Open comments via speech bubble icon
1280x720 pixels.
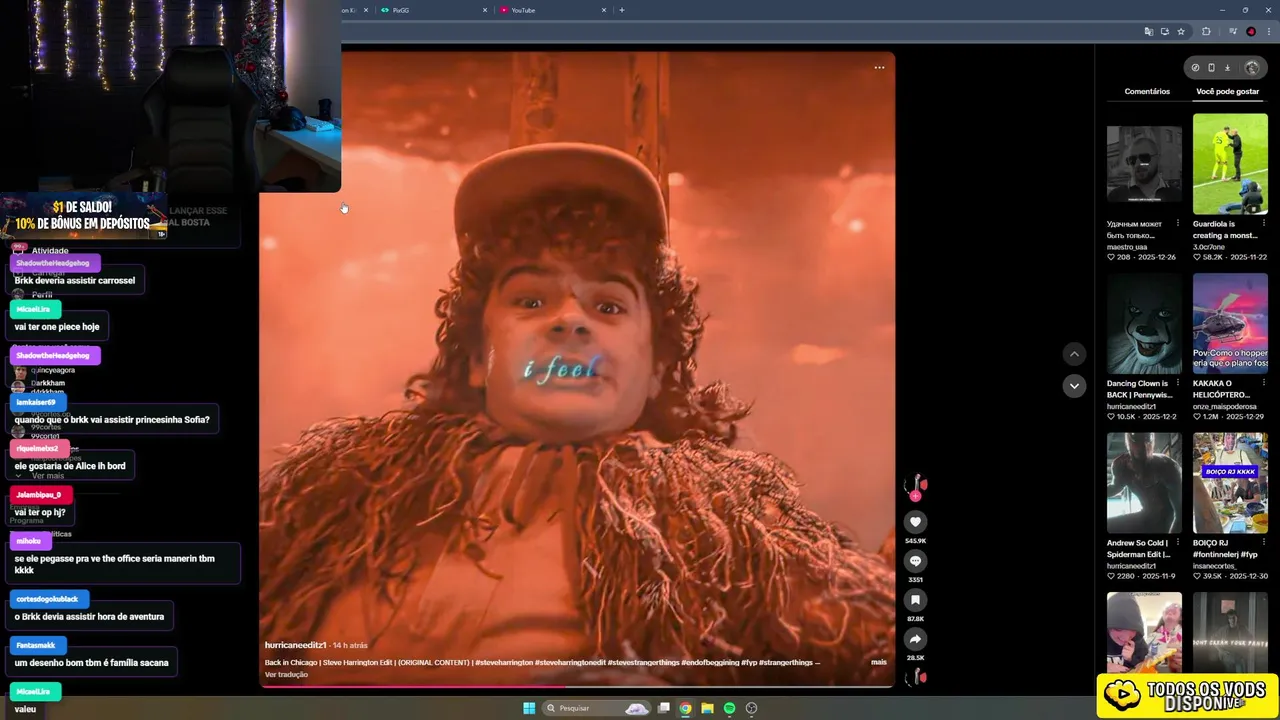click(915, 561)
